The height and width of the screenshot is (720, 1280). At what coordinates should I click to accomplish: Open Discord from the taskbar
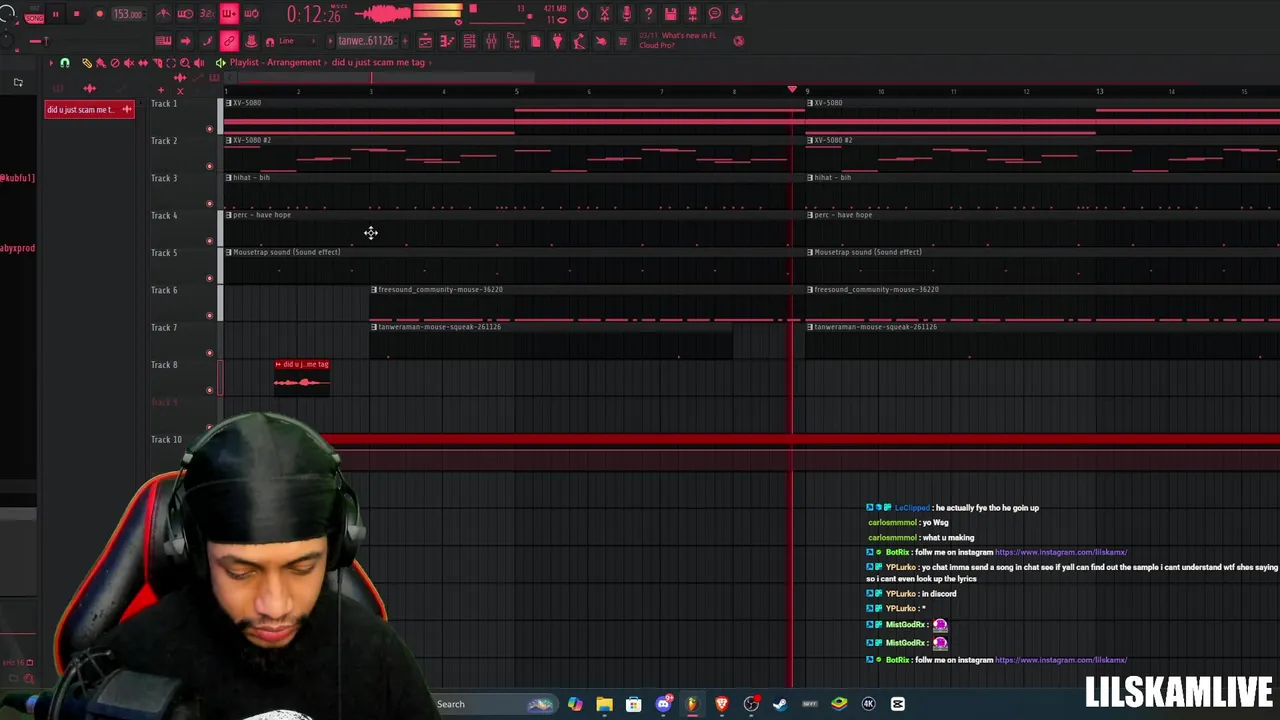663,704
